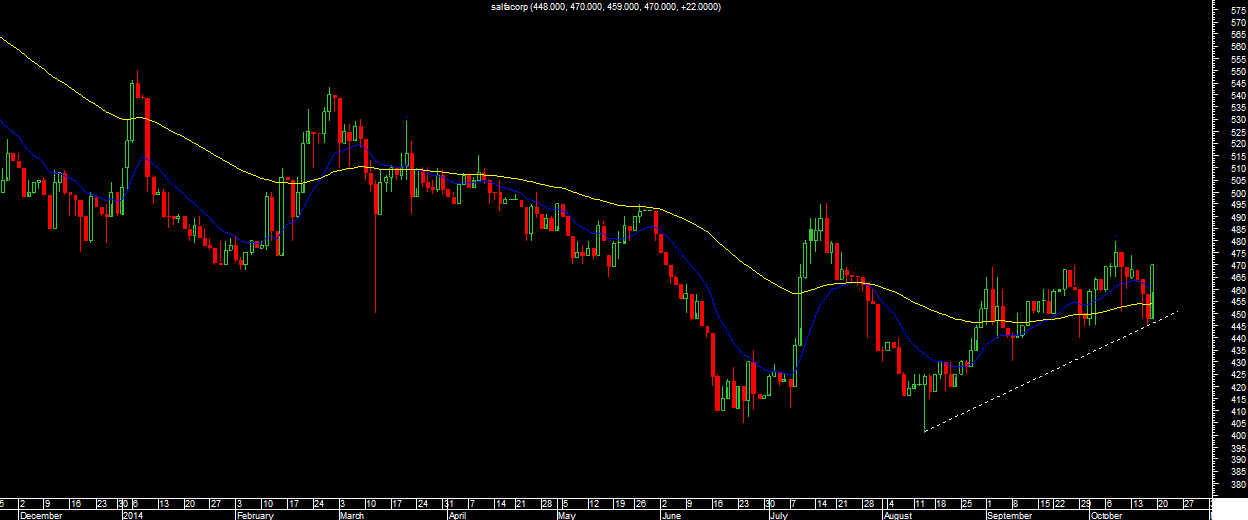Select the October month label
Image resolution: width=1248 pixels, height=520 pixels.
pyautogui.click(x=1106, y=515)
